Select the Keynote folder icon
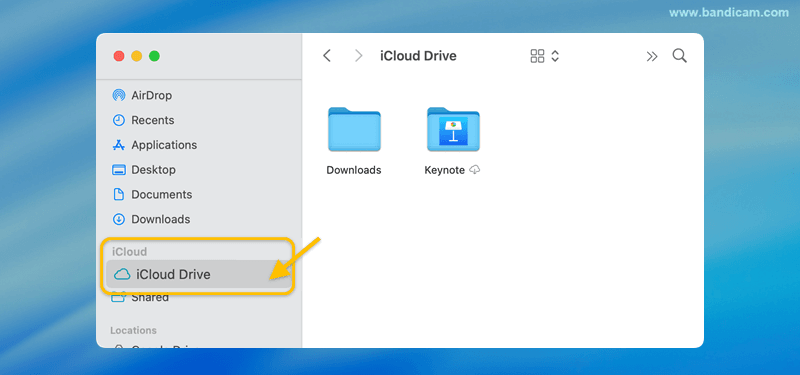The image size is (800, 375). tap(453, 129)
